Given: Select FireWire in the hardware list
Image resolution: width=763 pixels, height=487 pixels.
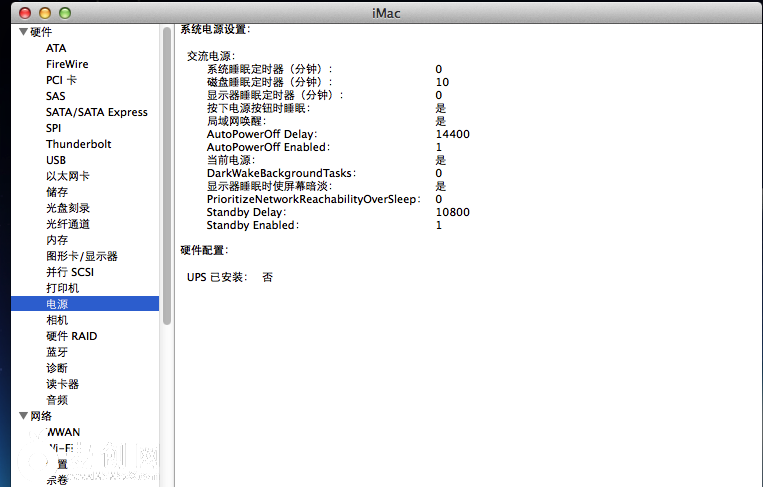Looking at the screenshot, I should tap(67, 64).
